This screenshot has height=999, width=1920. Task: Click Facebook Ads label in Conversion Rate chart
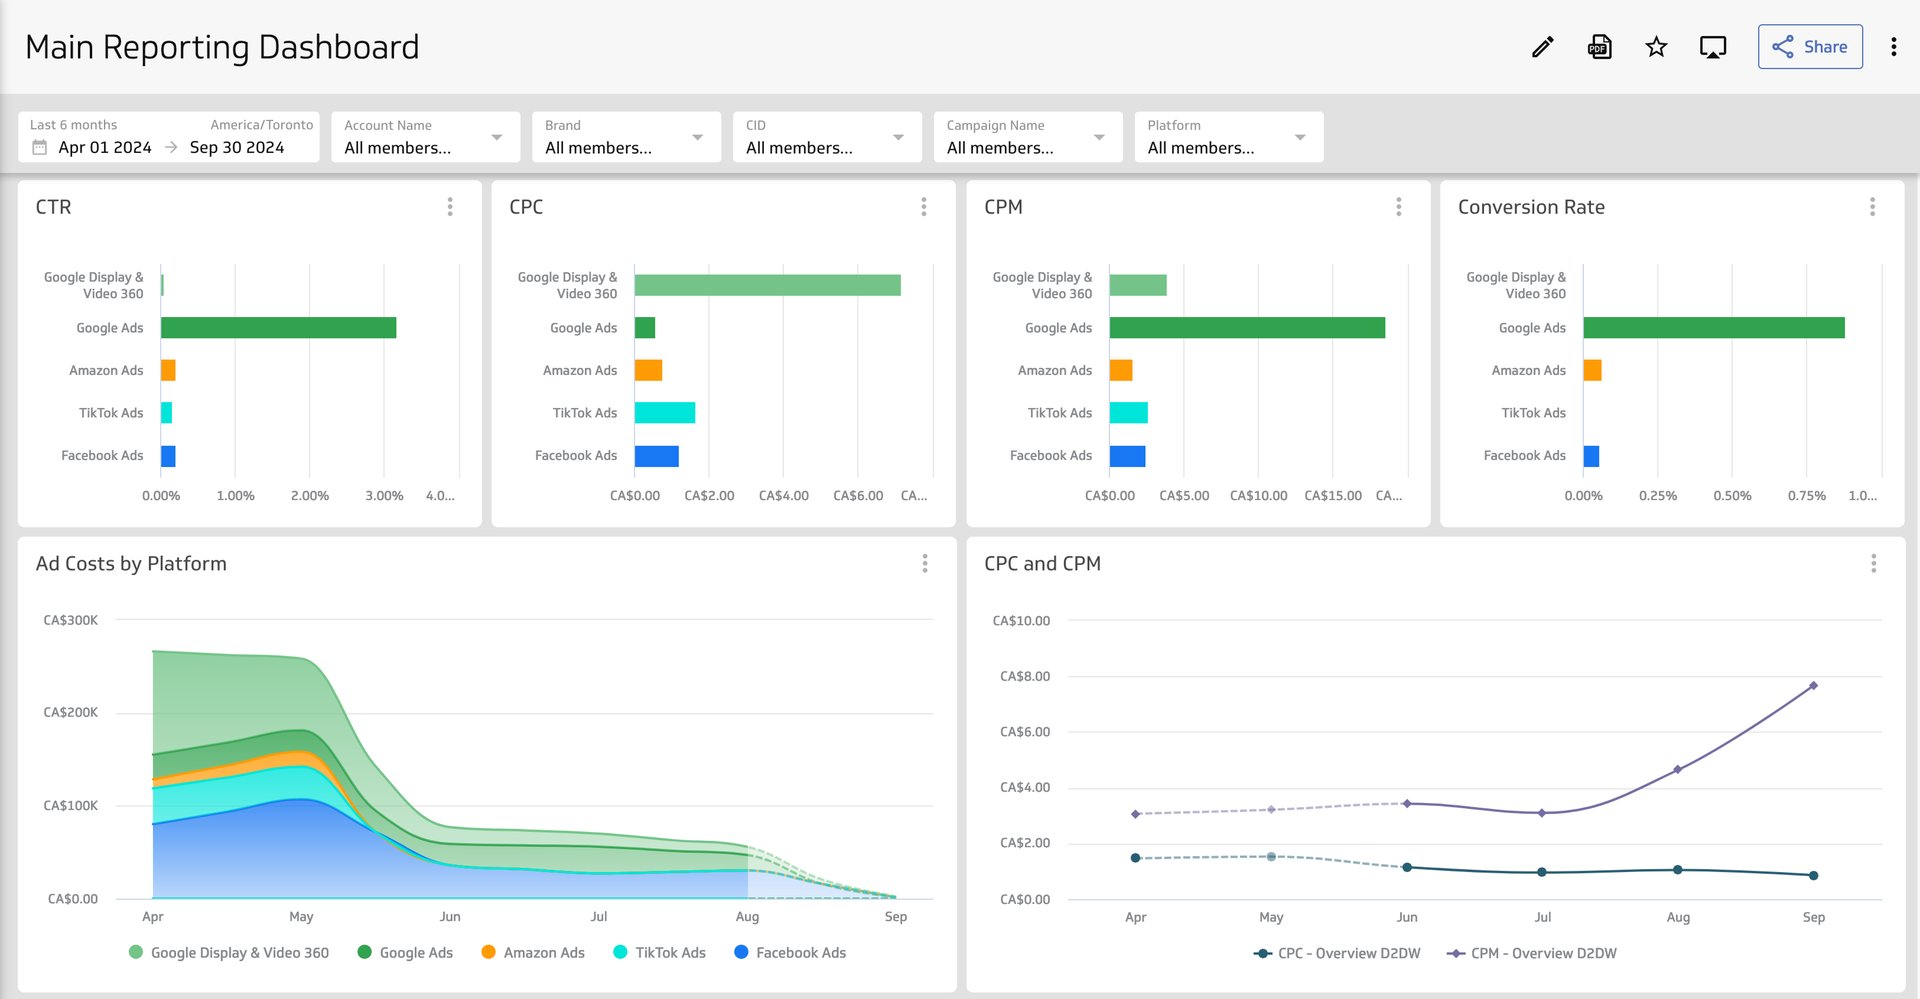tap(1525, 456)
